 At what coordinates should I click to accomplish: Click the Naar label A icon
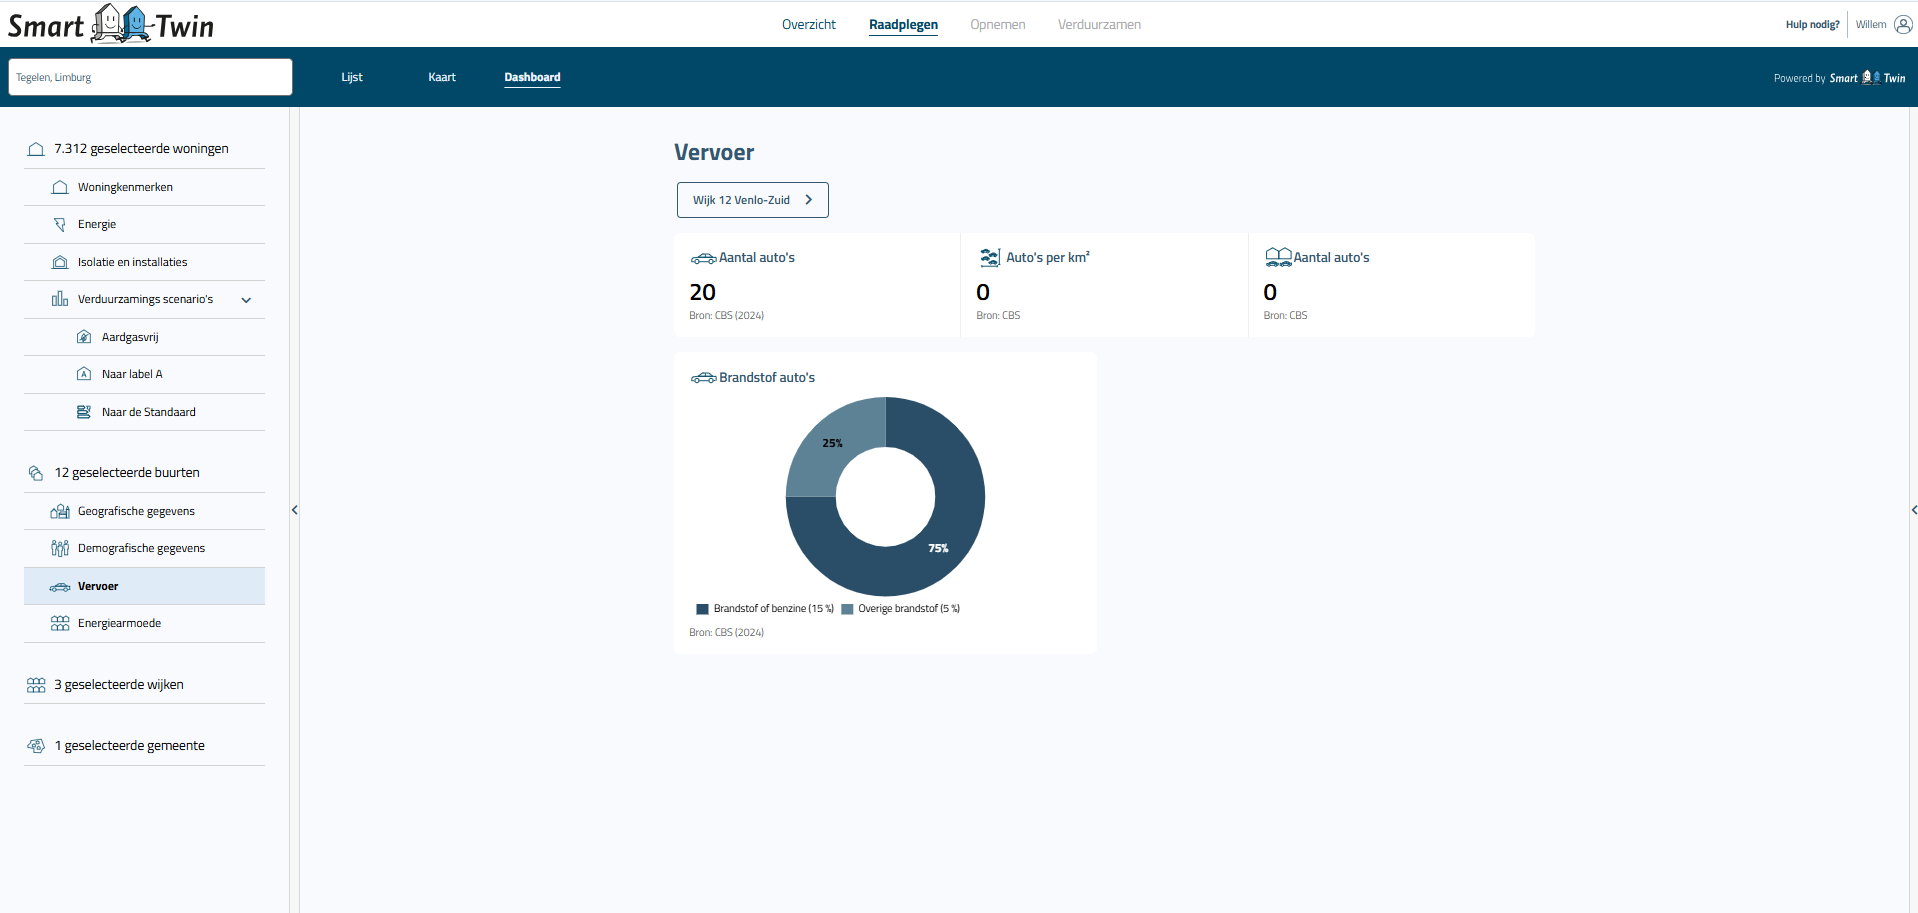point(84,374)
